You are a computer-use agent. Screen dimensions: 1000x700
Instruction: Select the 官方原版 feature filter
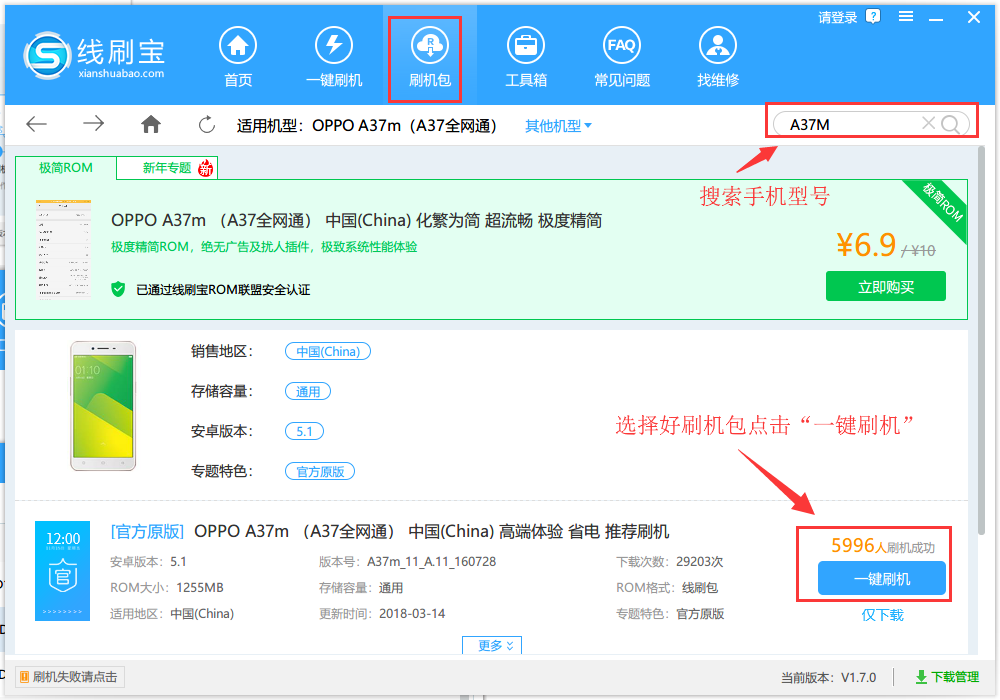pyautogui.click(x=320, y=471)
